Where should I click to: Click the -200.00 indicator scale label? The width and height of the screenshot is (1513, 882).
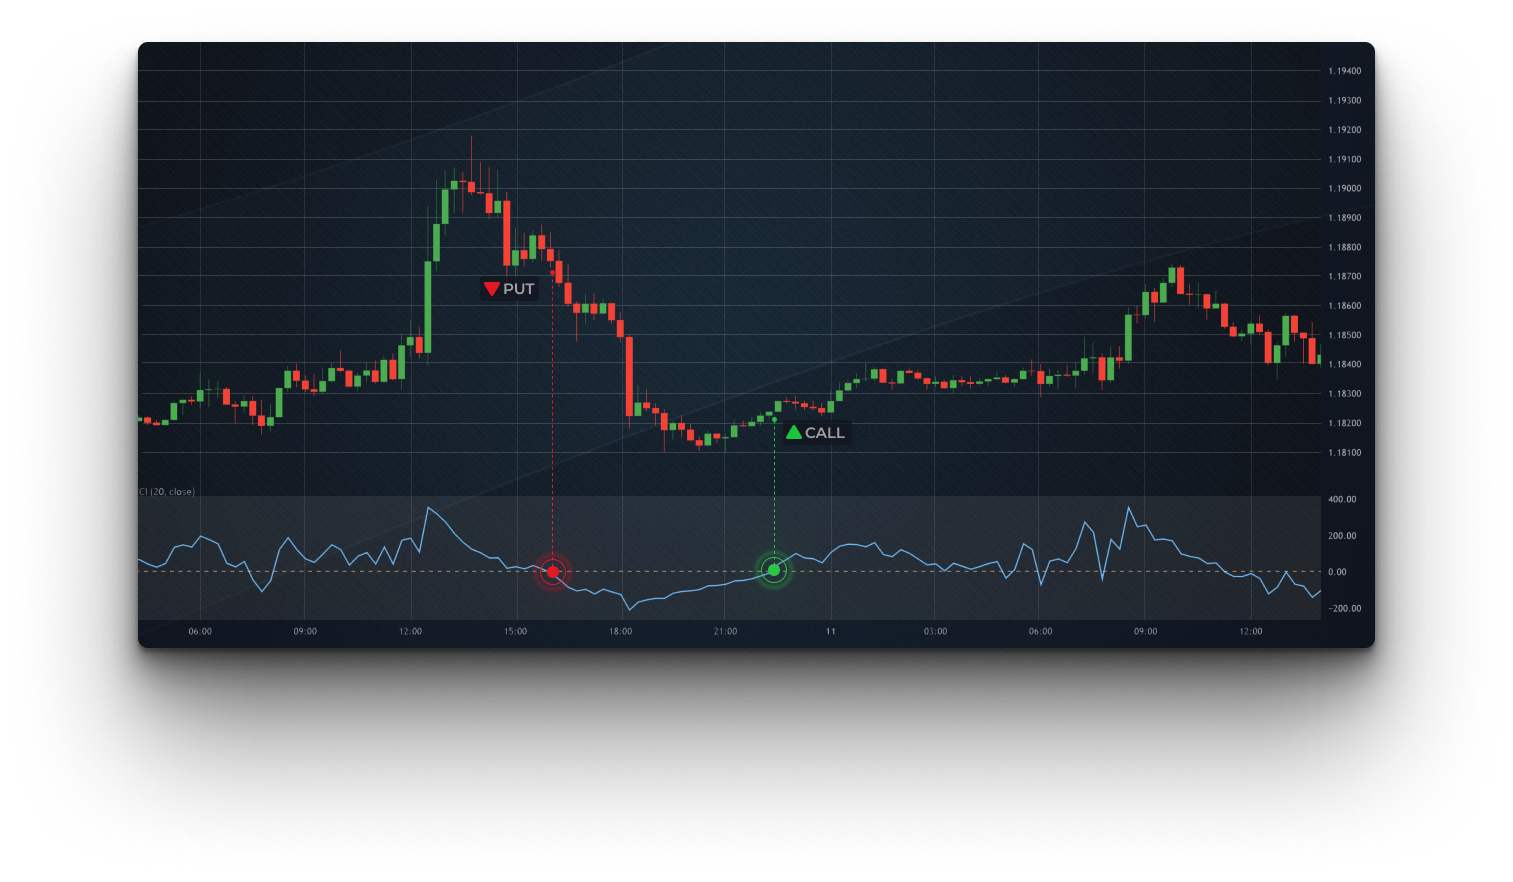coord(1342,609)
